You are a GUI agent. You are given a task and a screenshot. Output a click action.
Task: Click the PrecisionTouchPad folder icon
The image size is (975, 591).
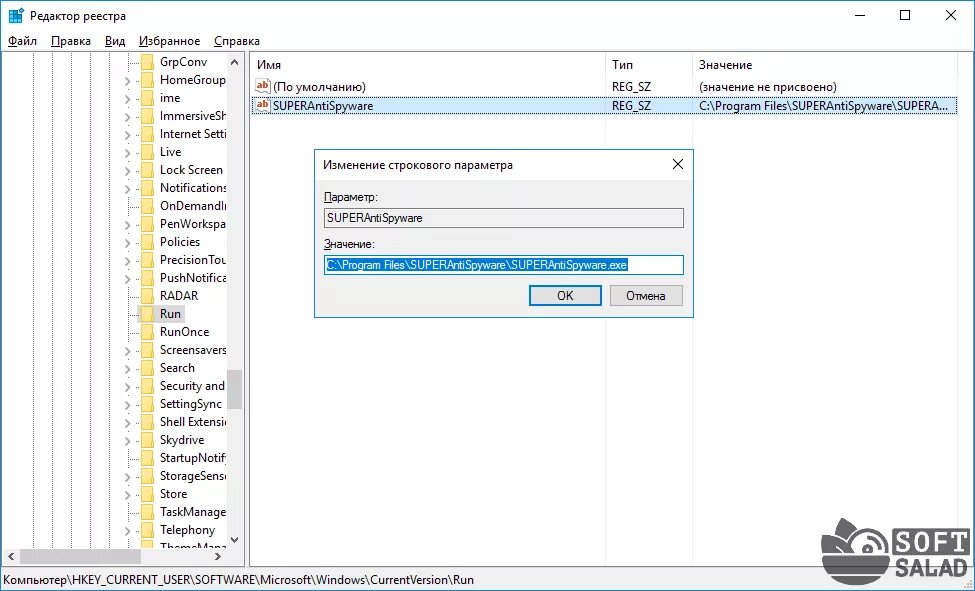click(x=147, y=259)
